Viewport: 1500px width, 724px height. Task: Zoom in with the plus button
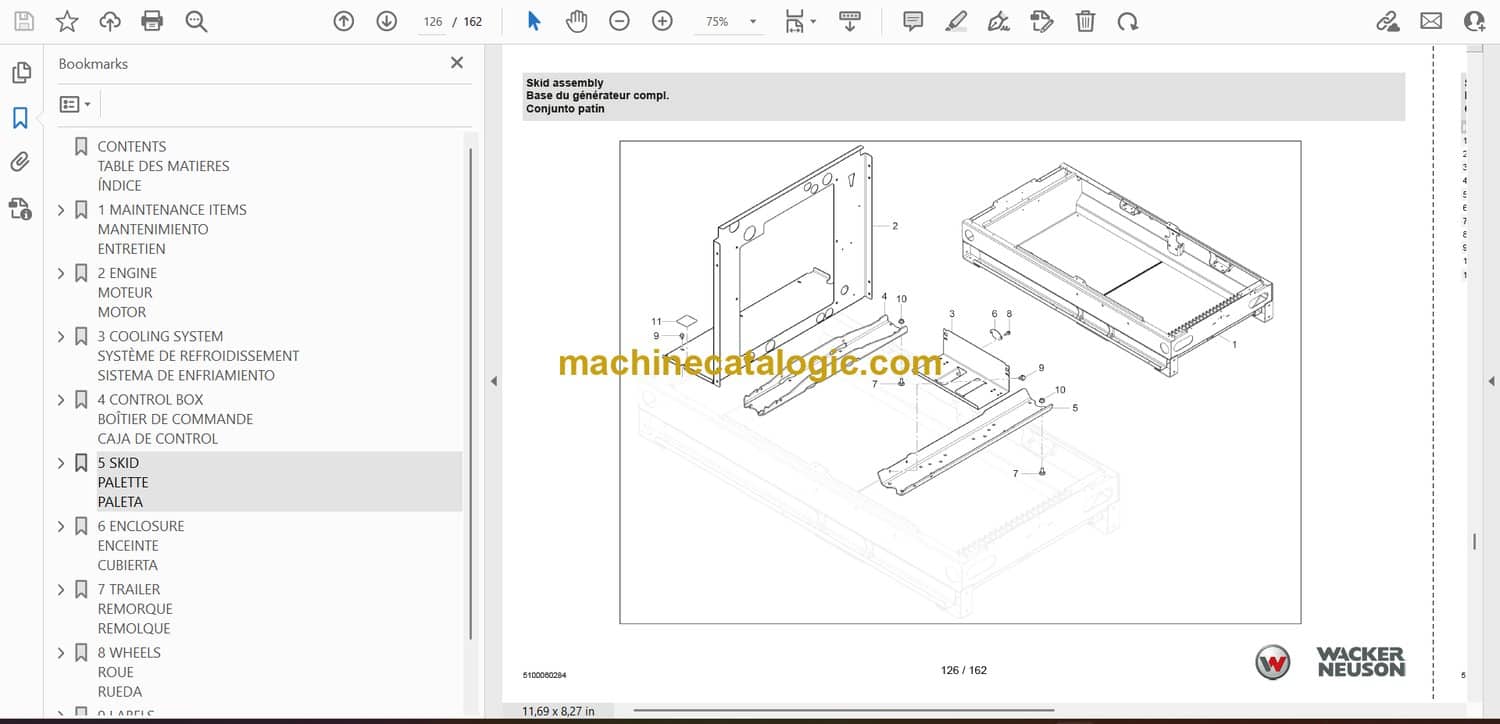tap(662, 21)
